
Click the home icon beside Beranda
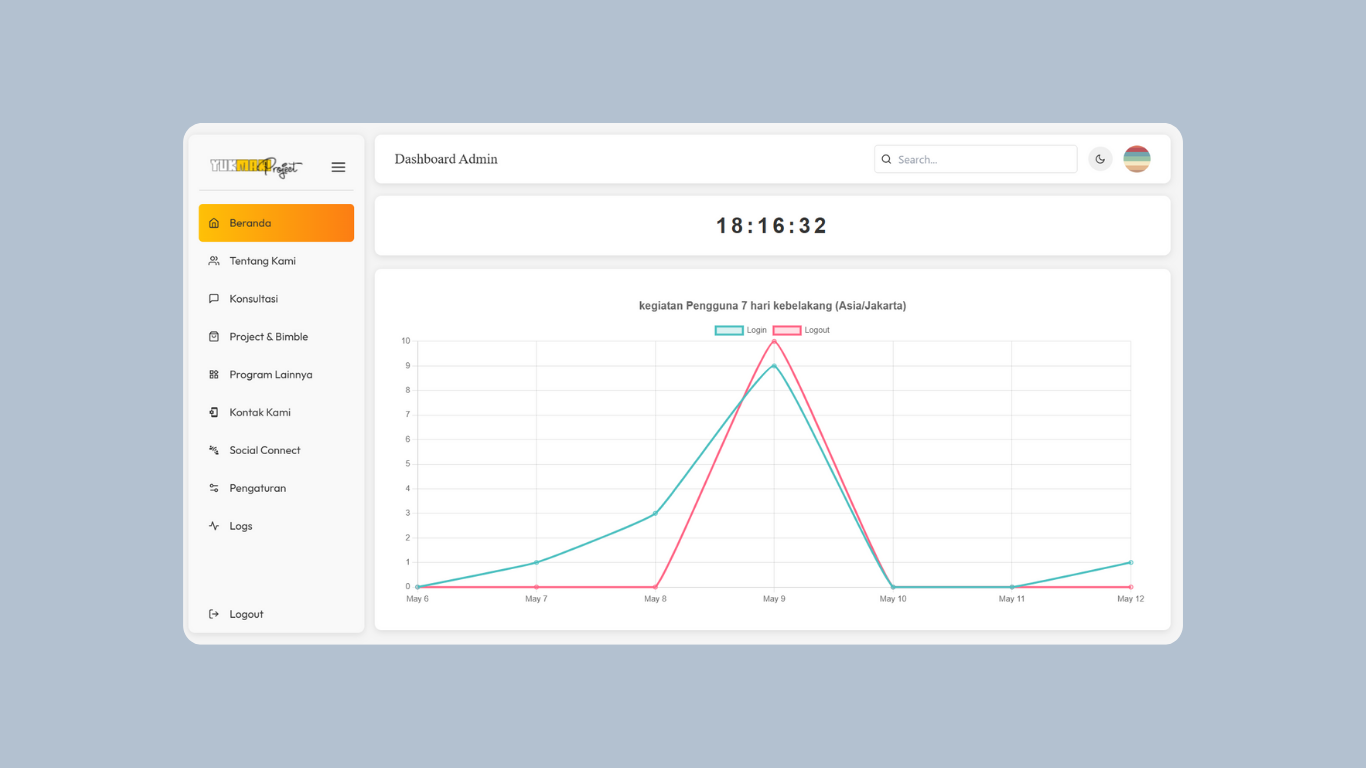(x=214, y=223)
